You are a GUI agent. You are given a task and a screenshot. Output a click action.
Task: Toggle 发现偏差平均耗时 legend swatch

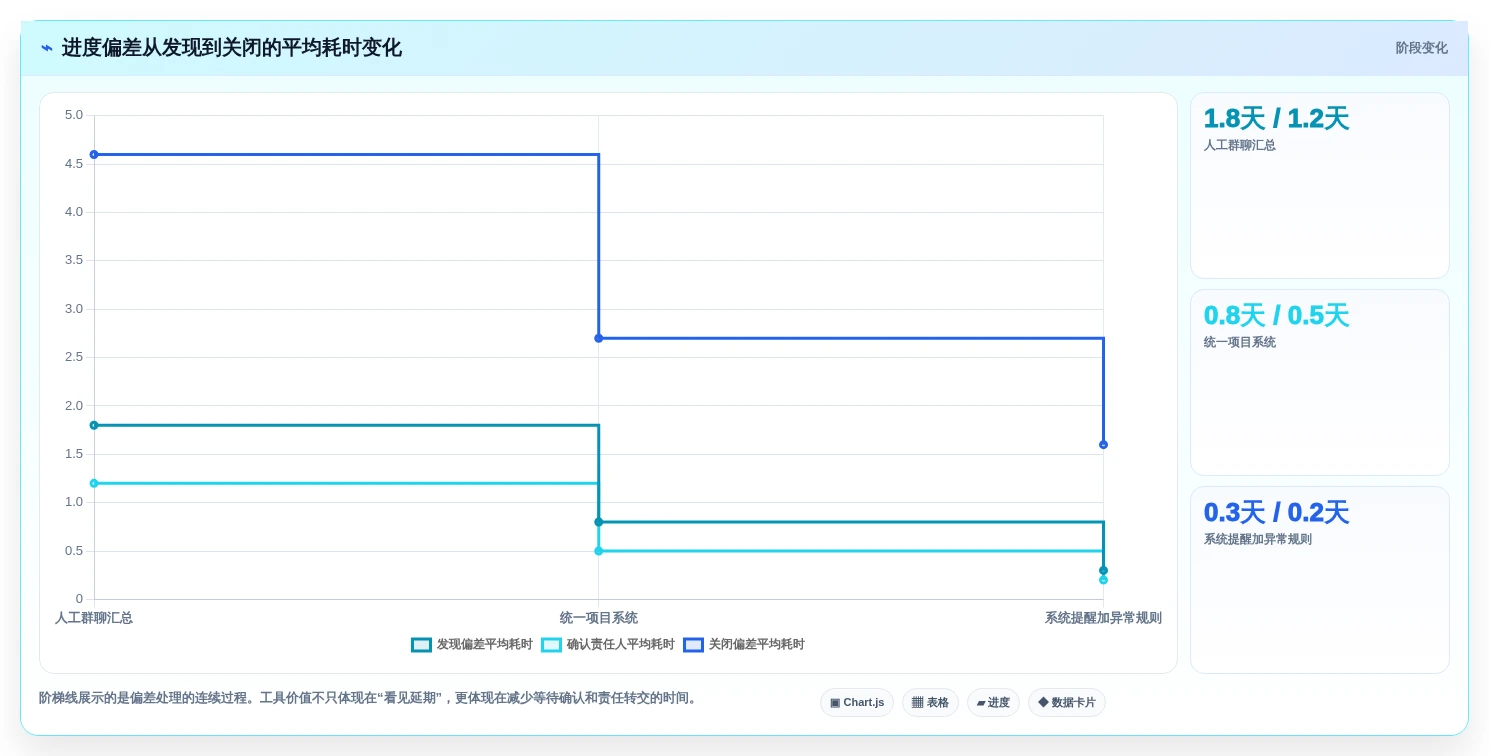[x=421, y=645]
